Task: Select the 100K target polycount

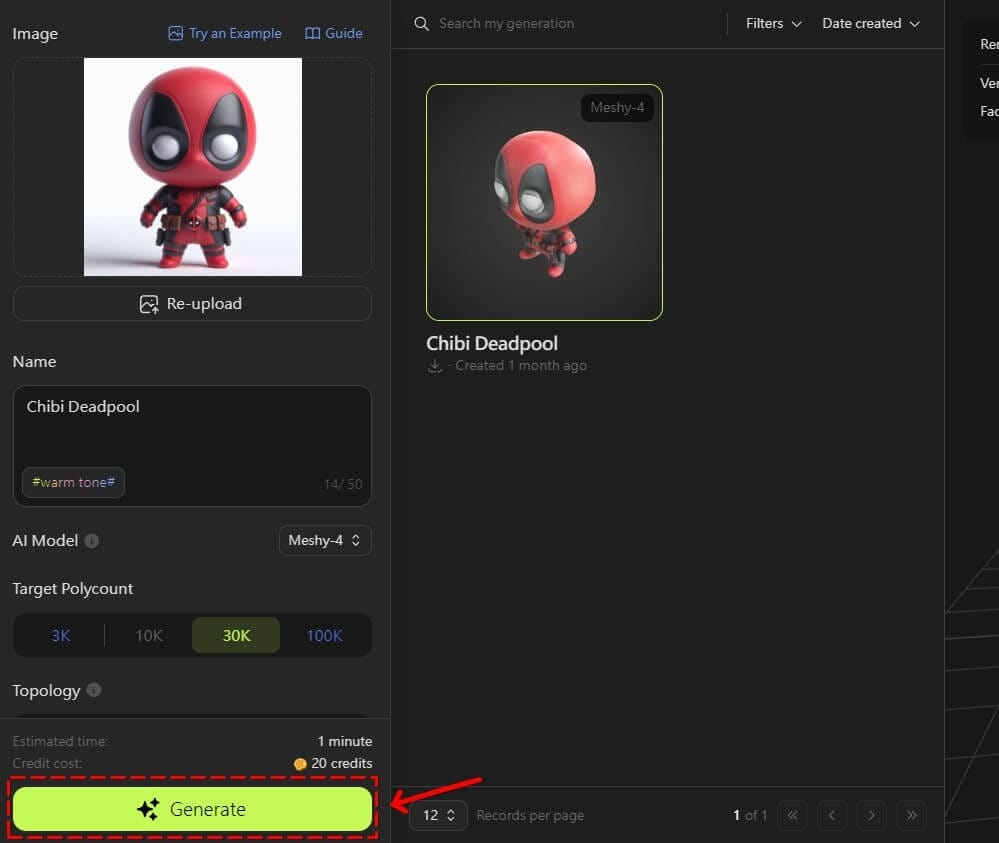Action: (324, 635)
